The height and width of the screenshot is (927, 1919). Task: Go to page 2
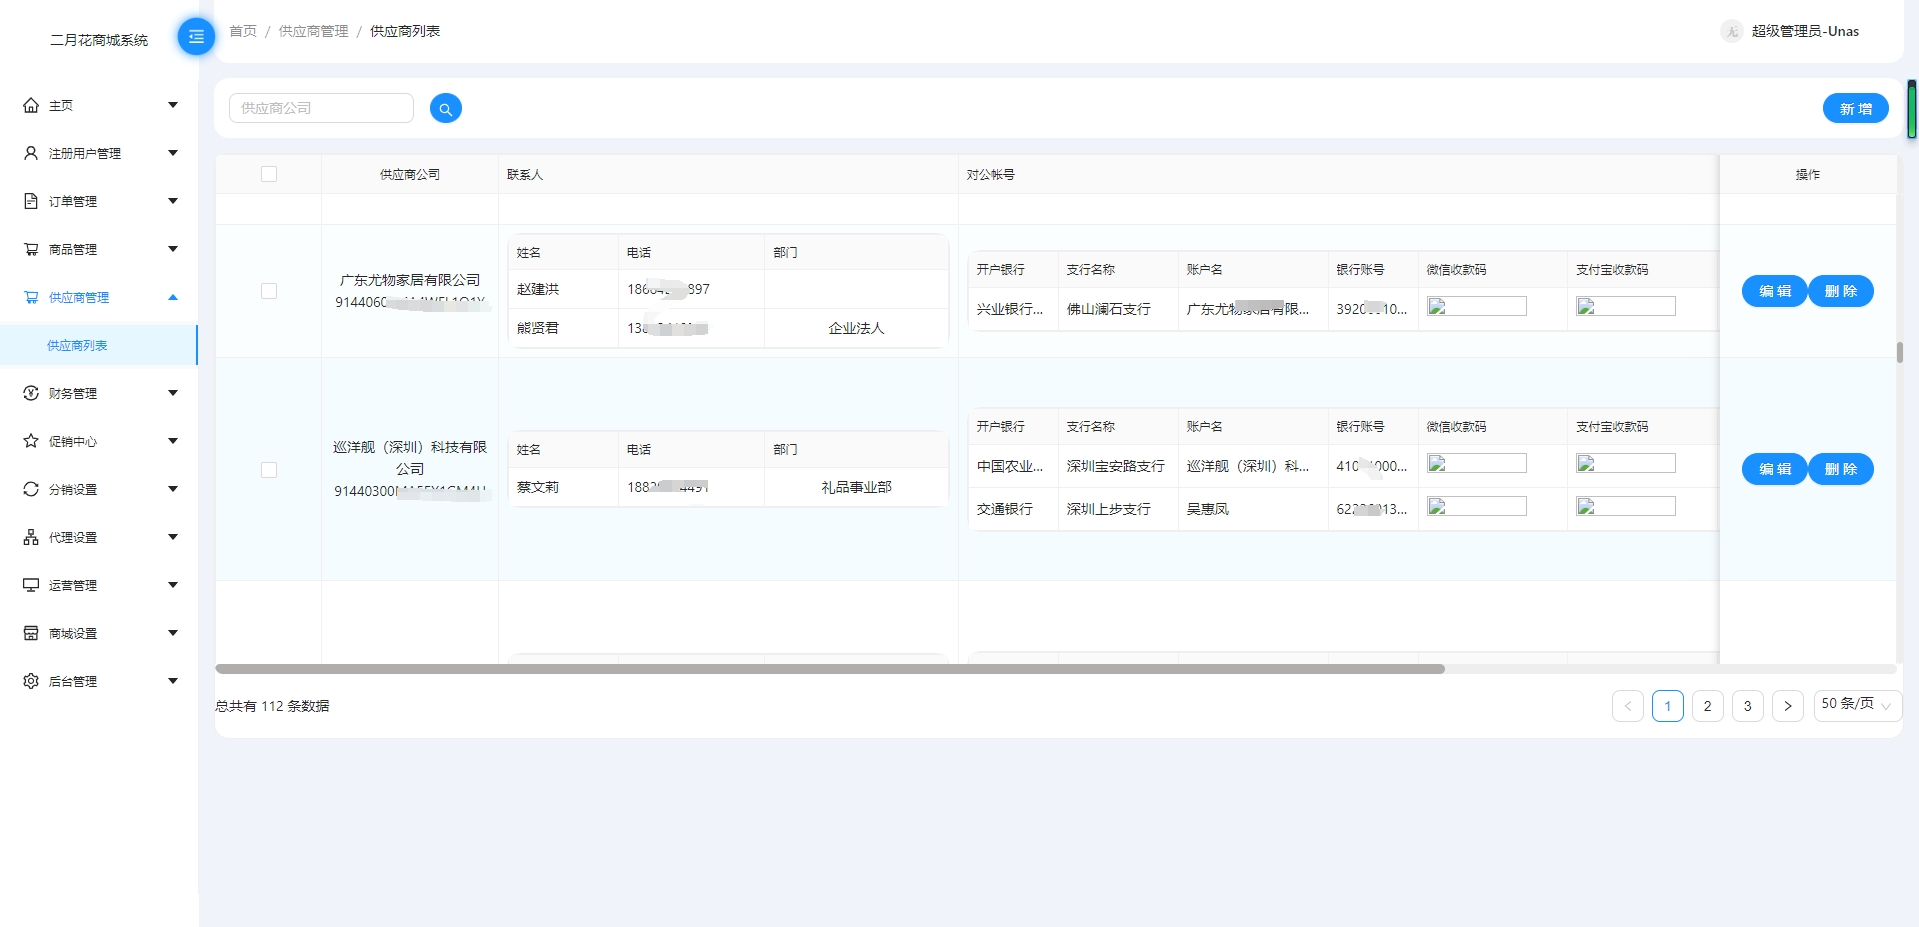1707,706
